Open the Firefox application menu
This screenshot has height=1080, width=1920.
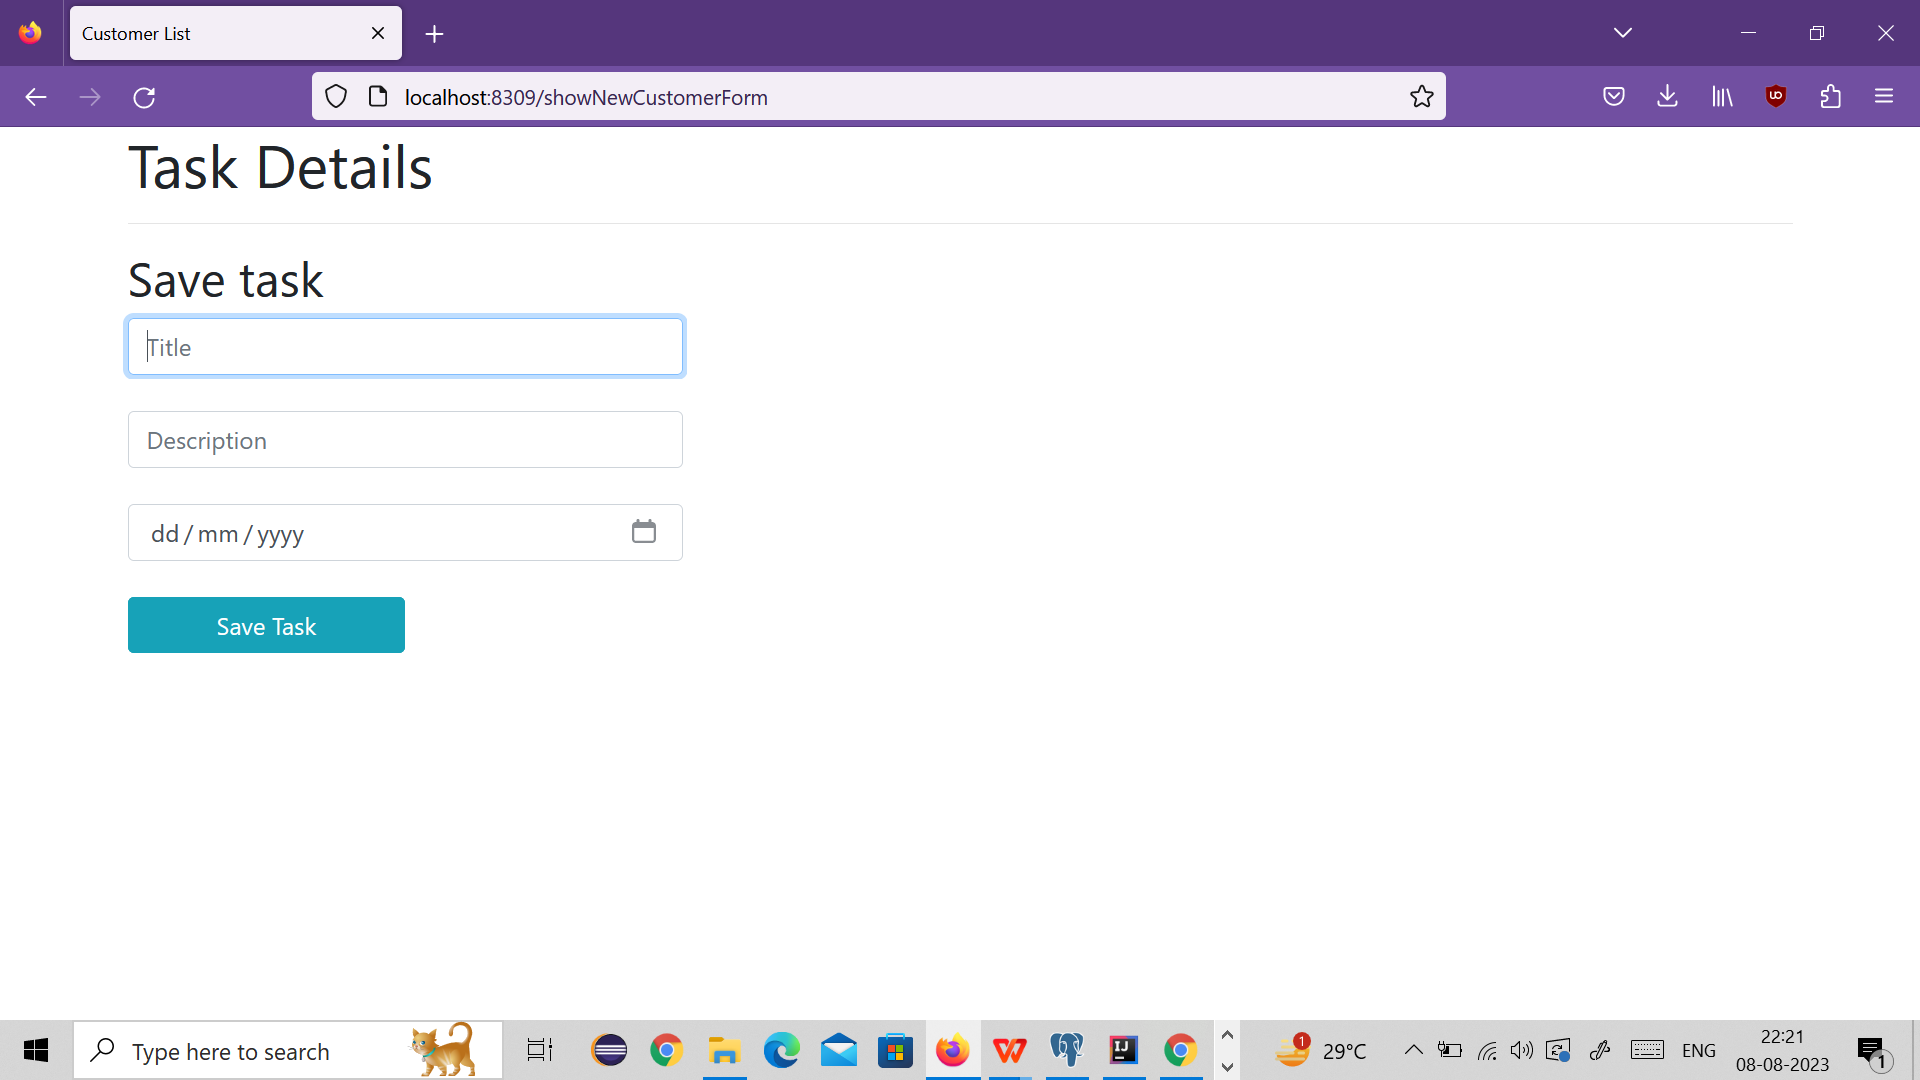point(1885,96)
